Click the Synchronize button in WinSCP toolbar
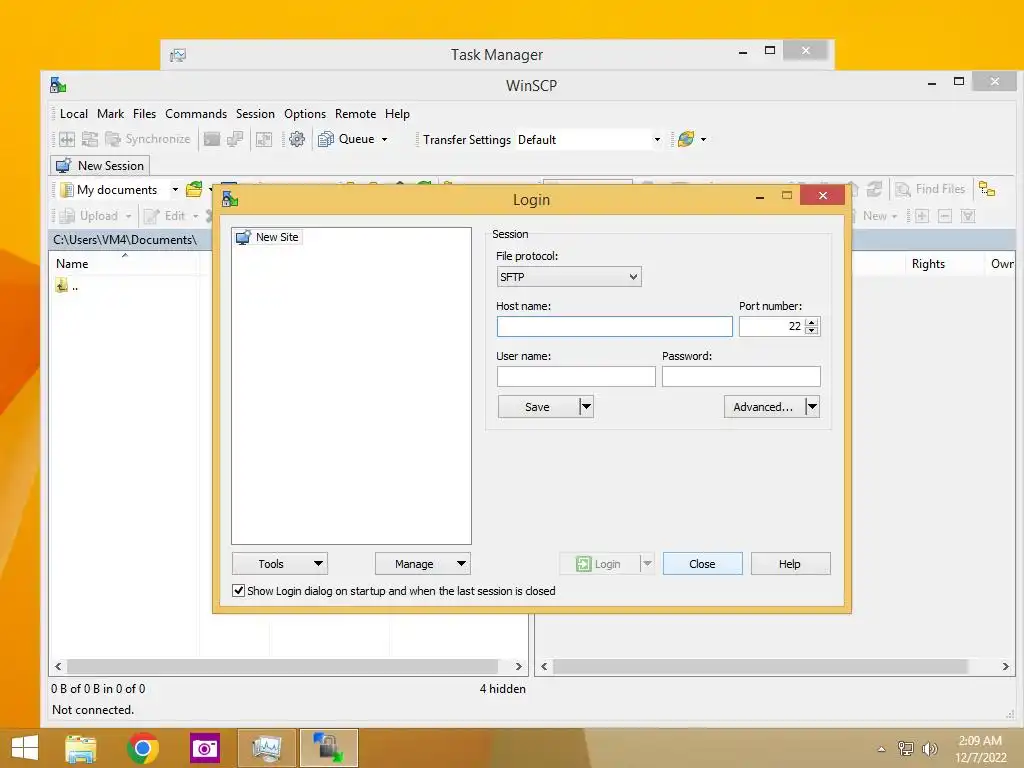1024x768 pixels. [148, 139]
